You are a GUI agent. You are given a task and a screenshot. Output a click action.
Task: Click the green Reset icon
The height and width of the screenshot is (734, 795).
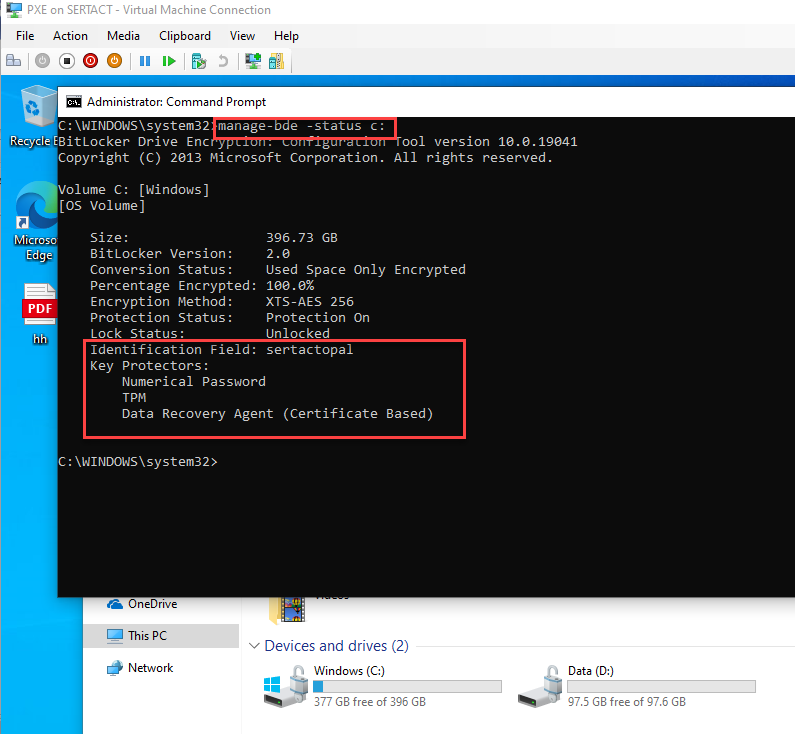point(169,61)
